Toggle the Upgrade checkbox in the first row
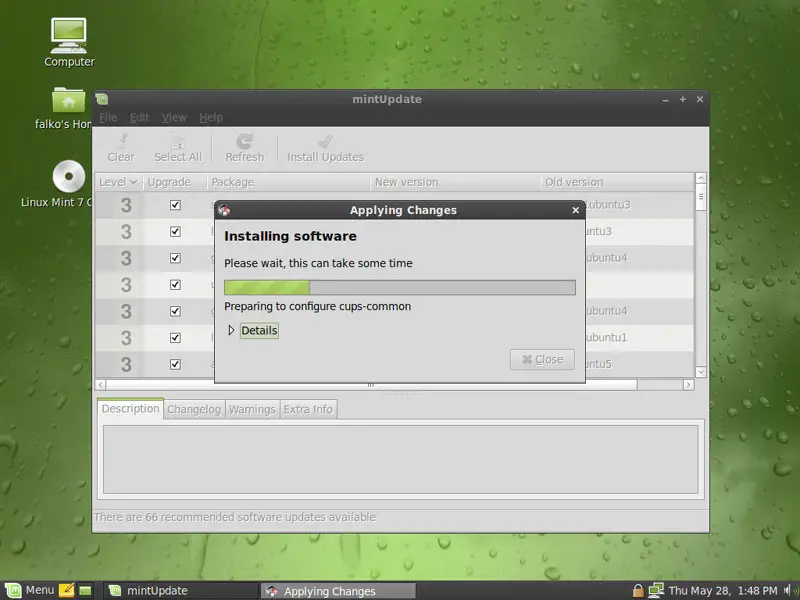This screenshot has width=800, height=600. click(x=175, y=205)
